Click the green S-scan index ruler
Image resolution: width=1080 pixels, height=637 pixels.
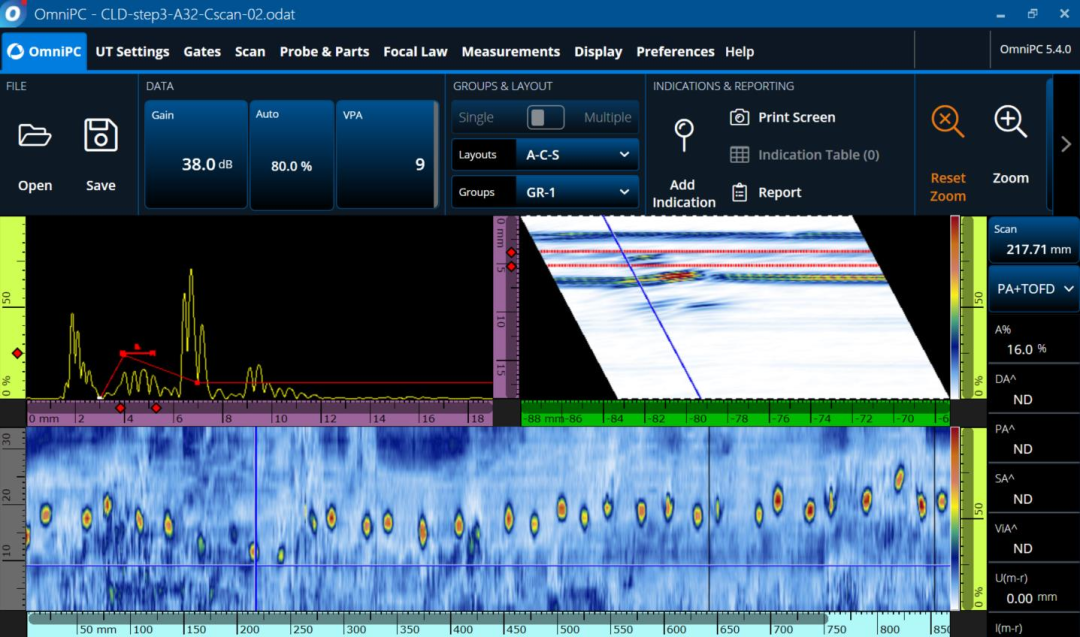[x=736, y=413]
